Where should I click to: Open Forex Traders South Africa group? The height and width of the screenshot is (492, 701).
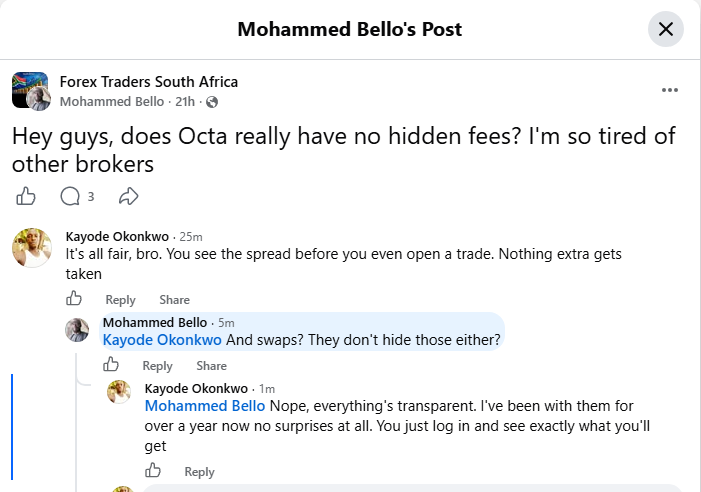coord(149,82)
